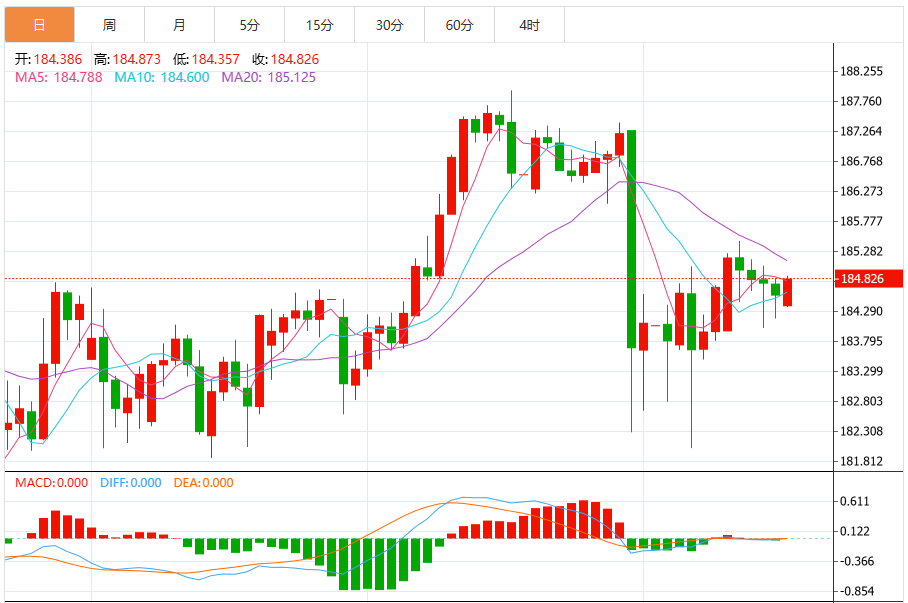
Task: Switch to the 月 monthly tab
Action: (180, 25)
